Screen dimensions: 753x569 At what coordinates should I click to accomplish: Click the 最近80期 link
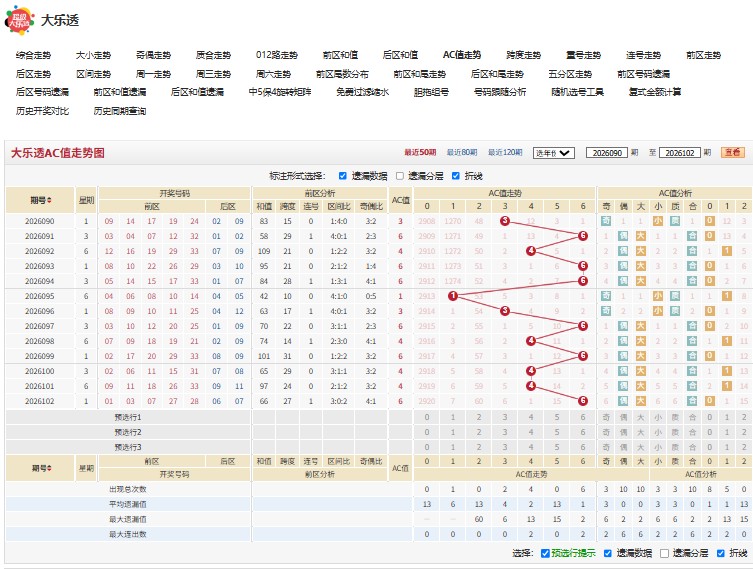pyautogui.click(x=462, y=153)
